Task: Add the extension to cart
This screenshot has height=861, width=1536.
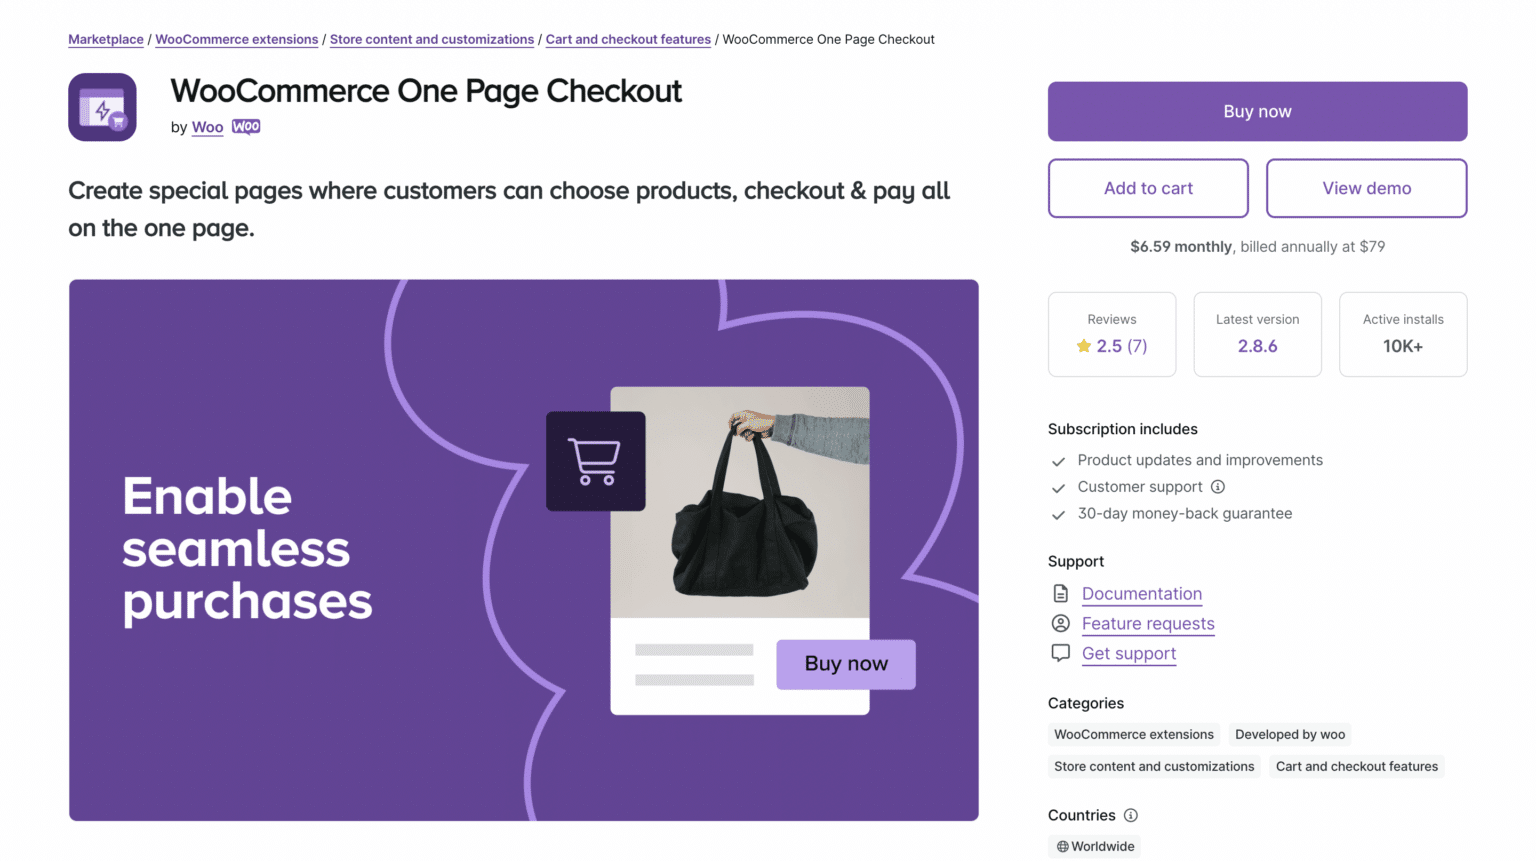Action: click(1147, 188)
